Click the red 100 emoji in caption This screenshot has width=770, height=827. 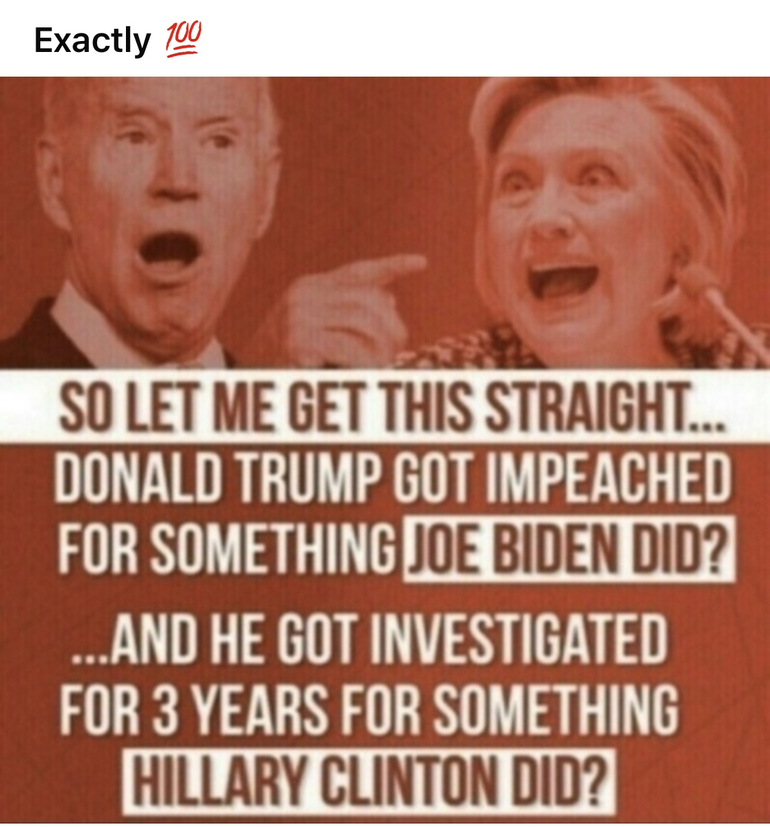[183, 40]
